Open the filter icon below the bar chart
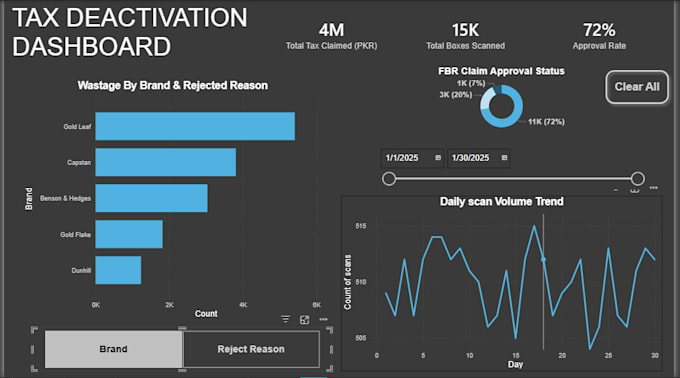 285,319
